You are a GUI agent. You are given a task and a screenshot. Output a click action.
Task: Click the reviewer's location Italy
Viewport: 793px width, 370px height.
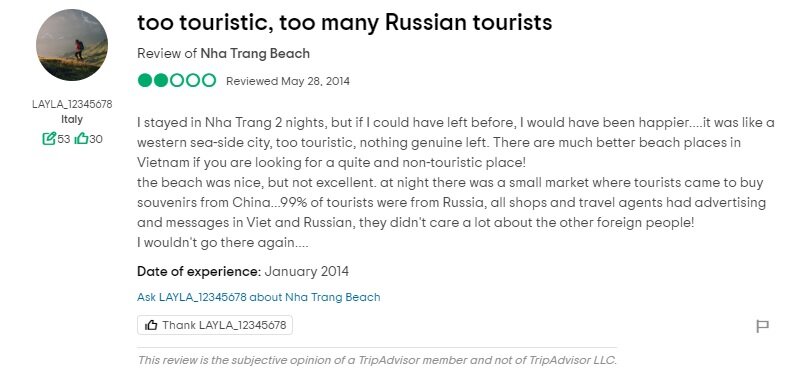[x=72, y=120]
